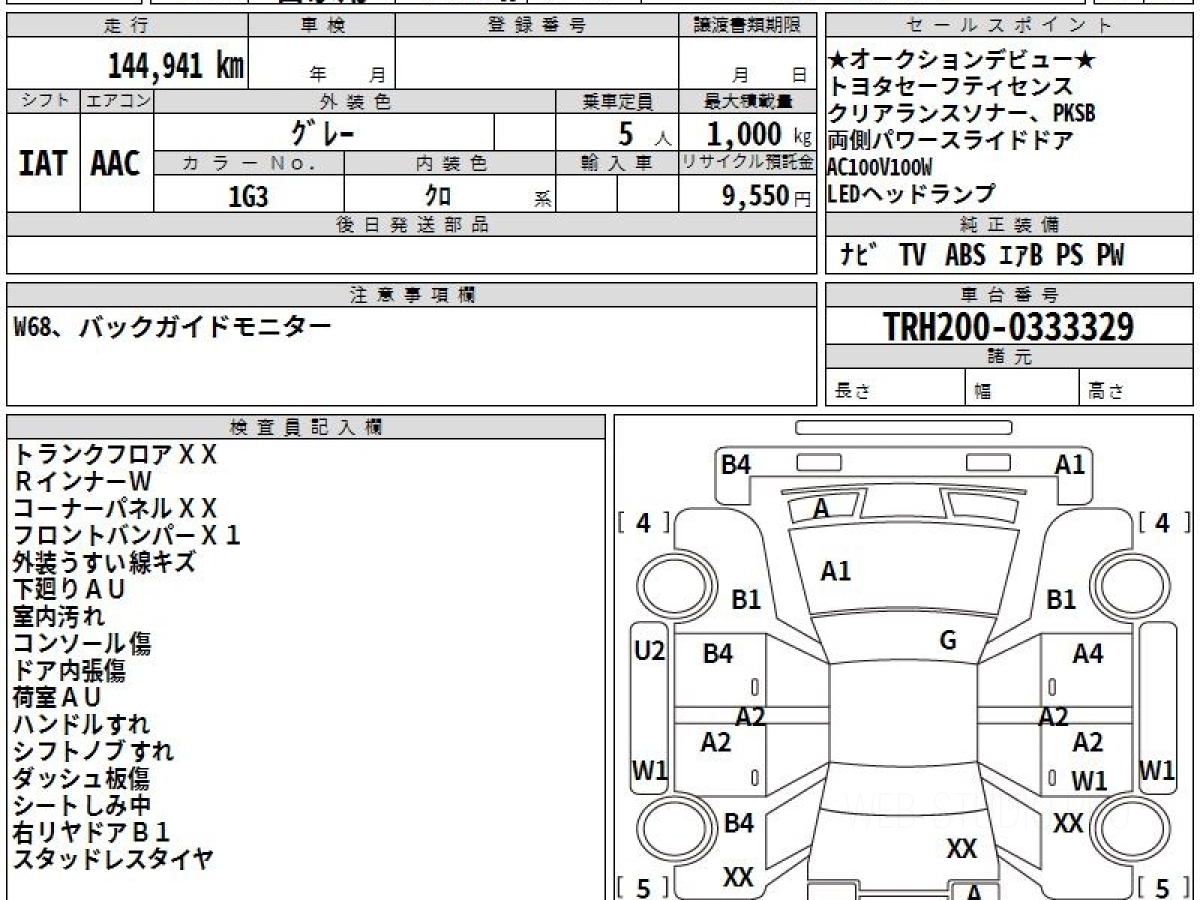Click the 注意事項欄 section header
The height and width of the screenshot is (900, 1200).
point(412,294)
